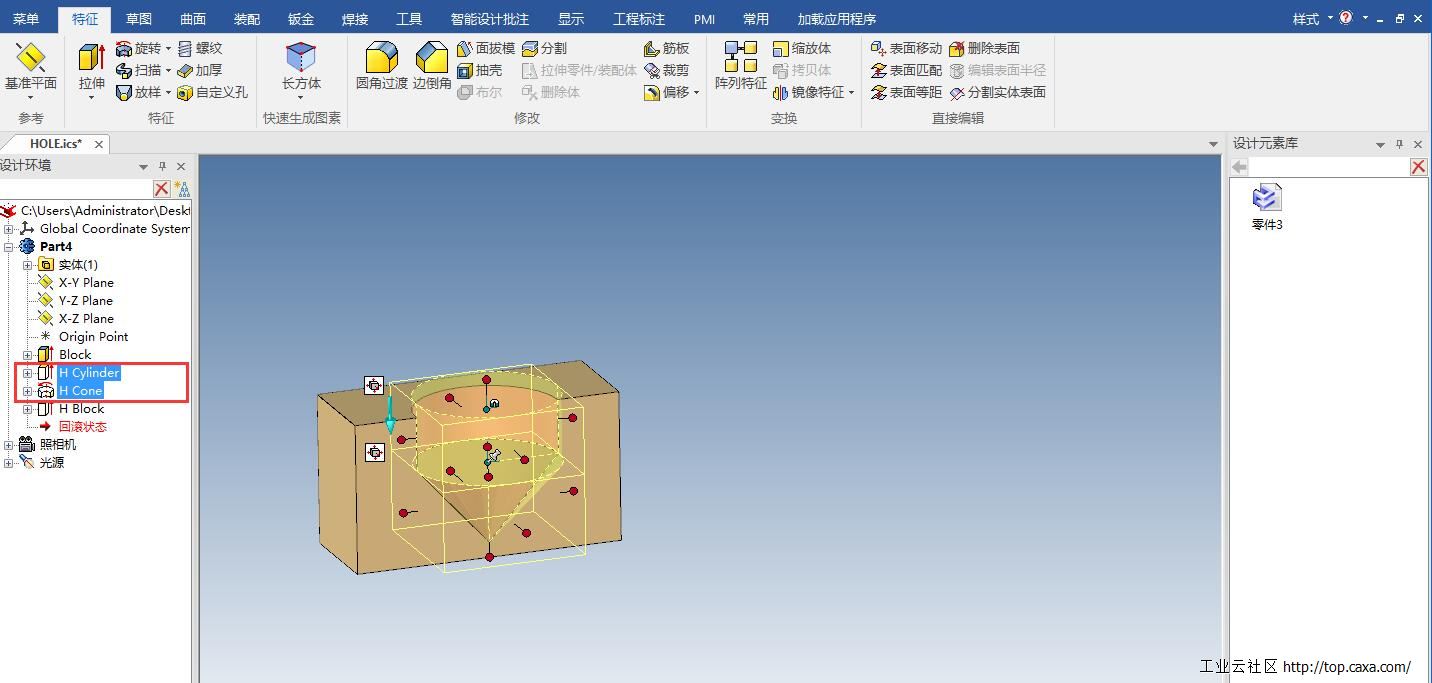Screen dimensions: 1432x683
Task: Open the help question mark icon
Action: (1346, 18)
